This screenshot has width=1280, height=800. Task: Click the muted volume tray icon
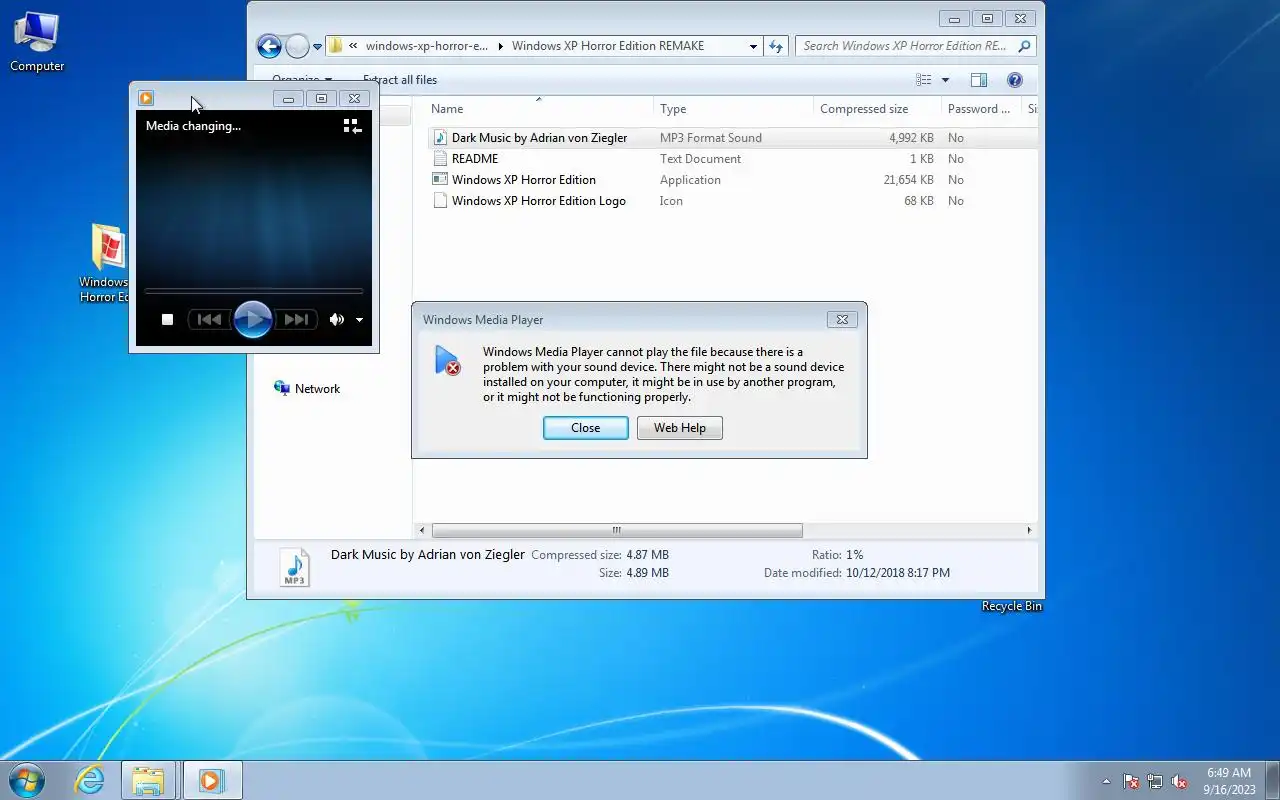(1179, 781)
